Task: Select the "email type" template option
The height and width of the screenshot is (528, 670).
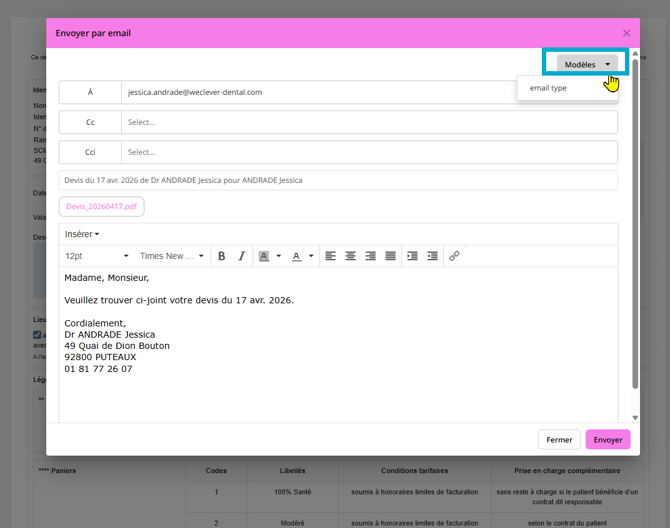Action: coord(549,88)
